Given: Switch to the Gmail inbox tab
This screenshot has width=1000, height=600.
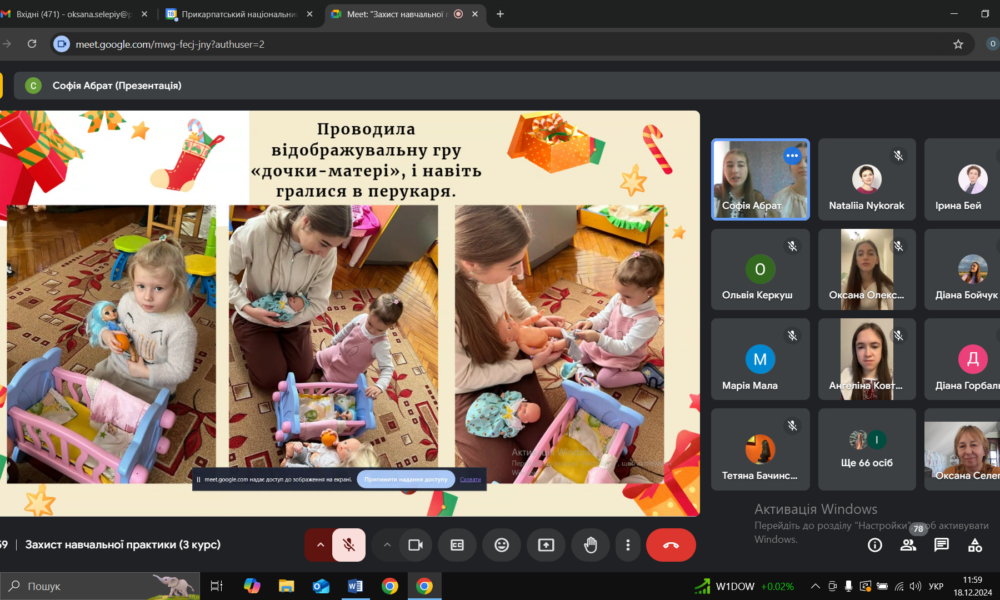Looking at the screenshot, I should 70,14.
